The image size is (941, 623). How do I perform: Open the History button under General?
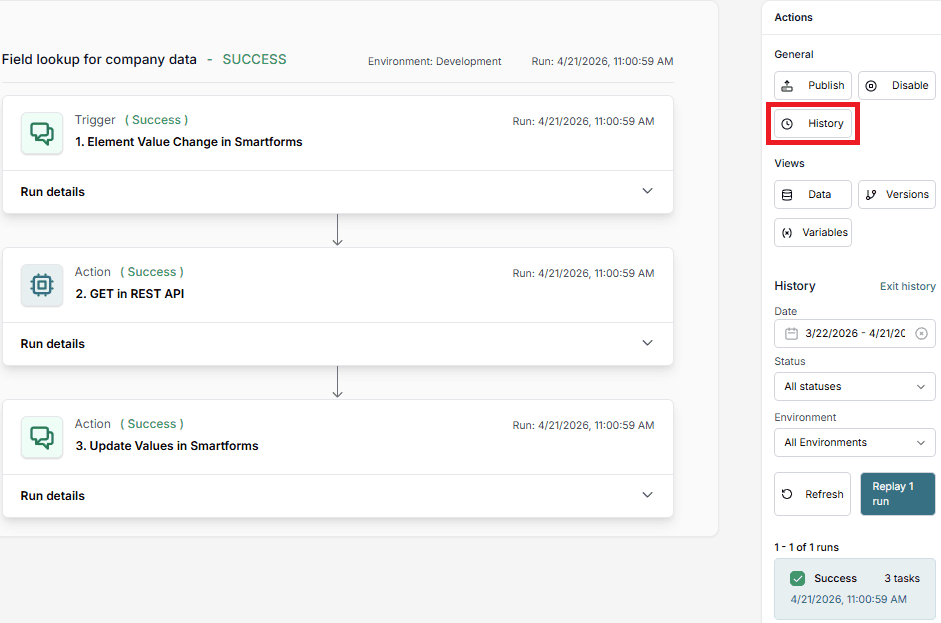click(813, 123)
